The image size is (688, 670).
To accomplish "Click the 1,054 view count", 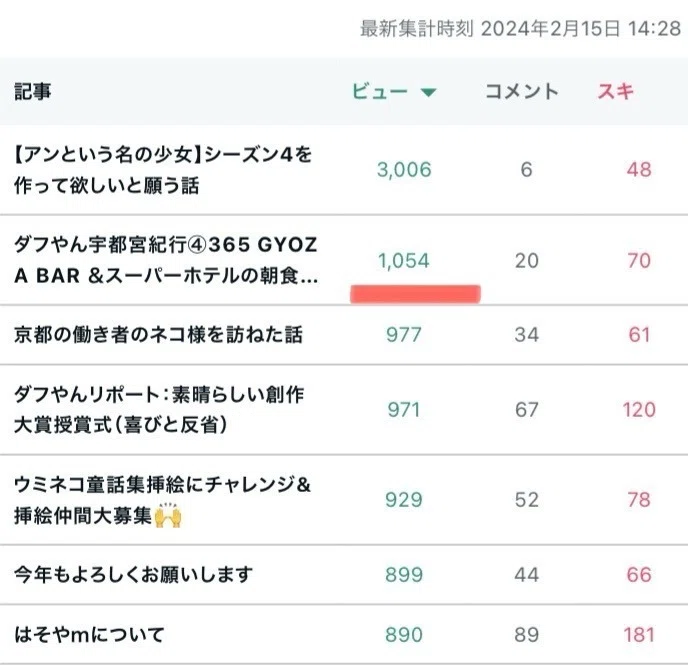I will click(404, 261).
